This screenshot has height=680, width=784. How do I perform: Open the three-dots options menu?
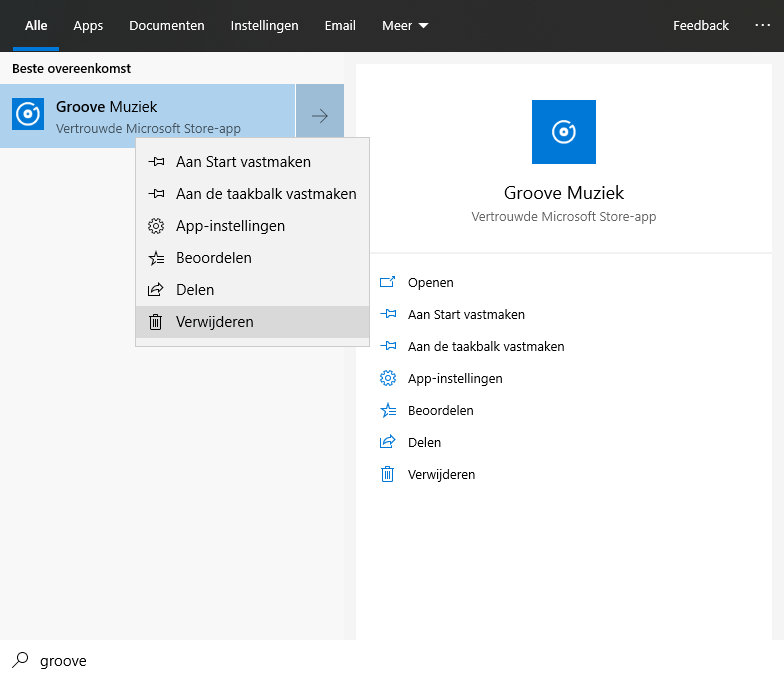click(x=763, y=26)
